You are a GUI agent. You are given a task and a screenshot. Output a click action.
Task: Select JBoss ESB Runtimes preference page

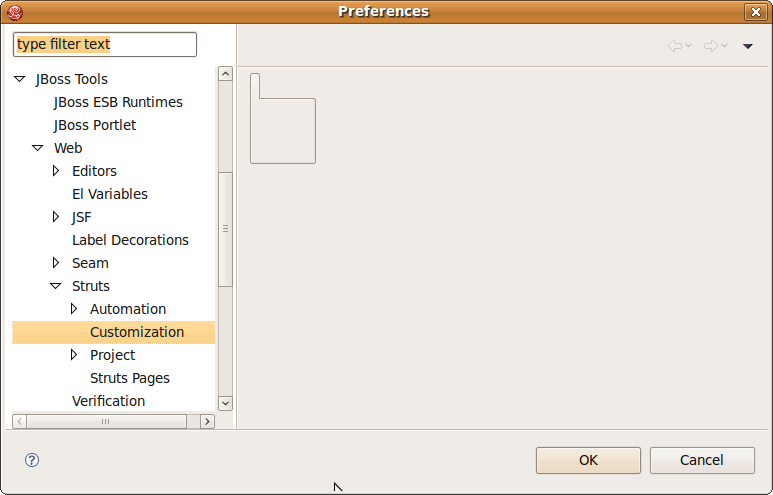[118, 102]
